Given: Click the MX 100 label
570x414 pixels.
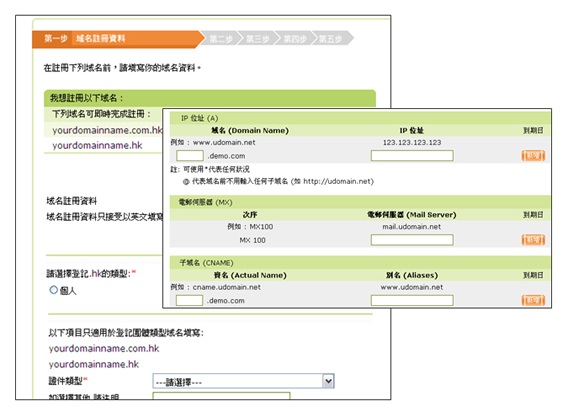Looking at the screenshot, I should [x=253, y=240].
